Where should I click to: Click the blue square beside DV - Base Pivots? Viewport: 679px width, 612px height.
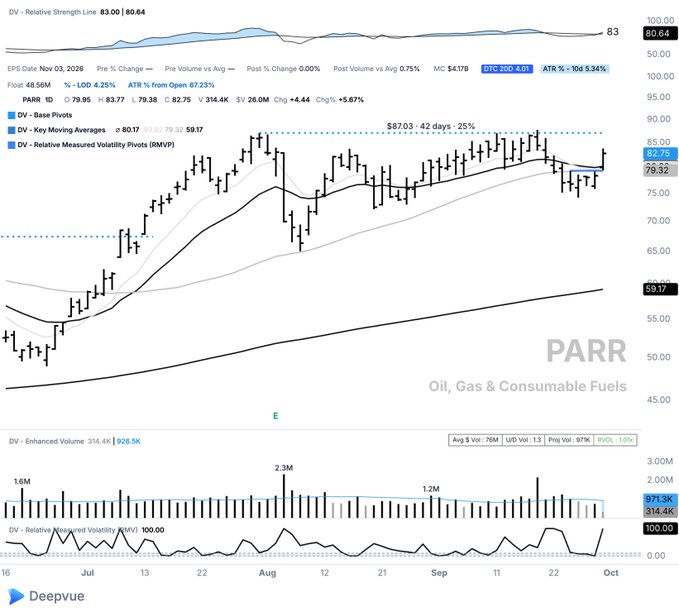[x=12, y=115]
